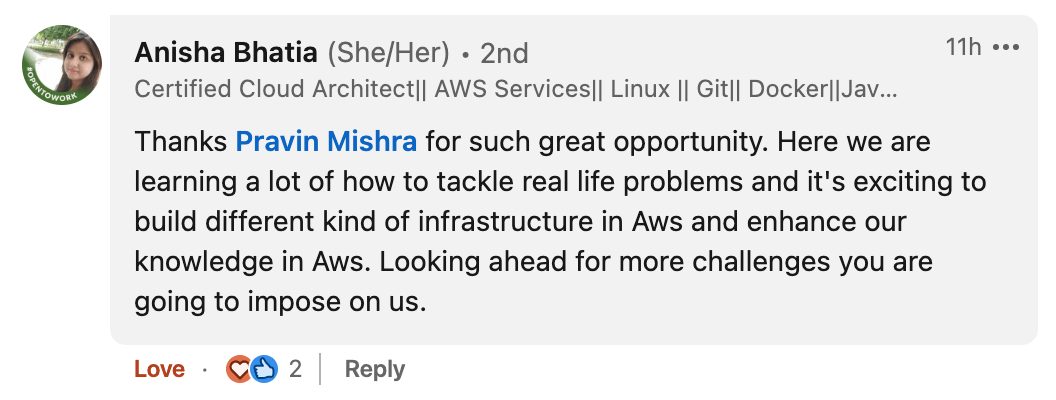The height and width of the screenshot is (400, 1056).
Task: Click the heart love reaction icon
Action: pos(239,369)
